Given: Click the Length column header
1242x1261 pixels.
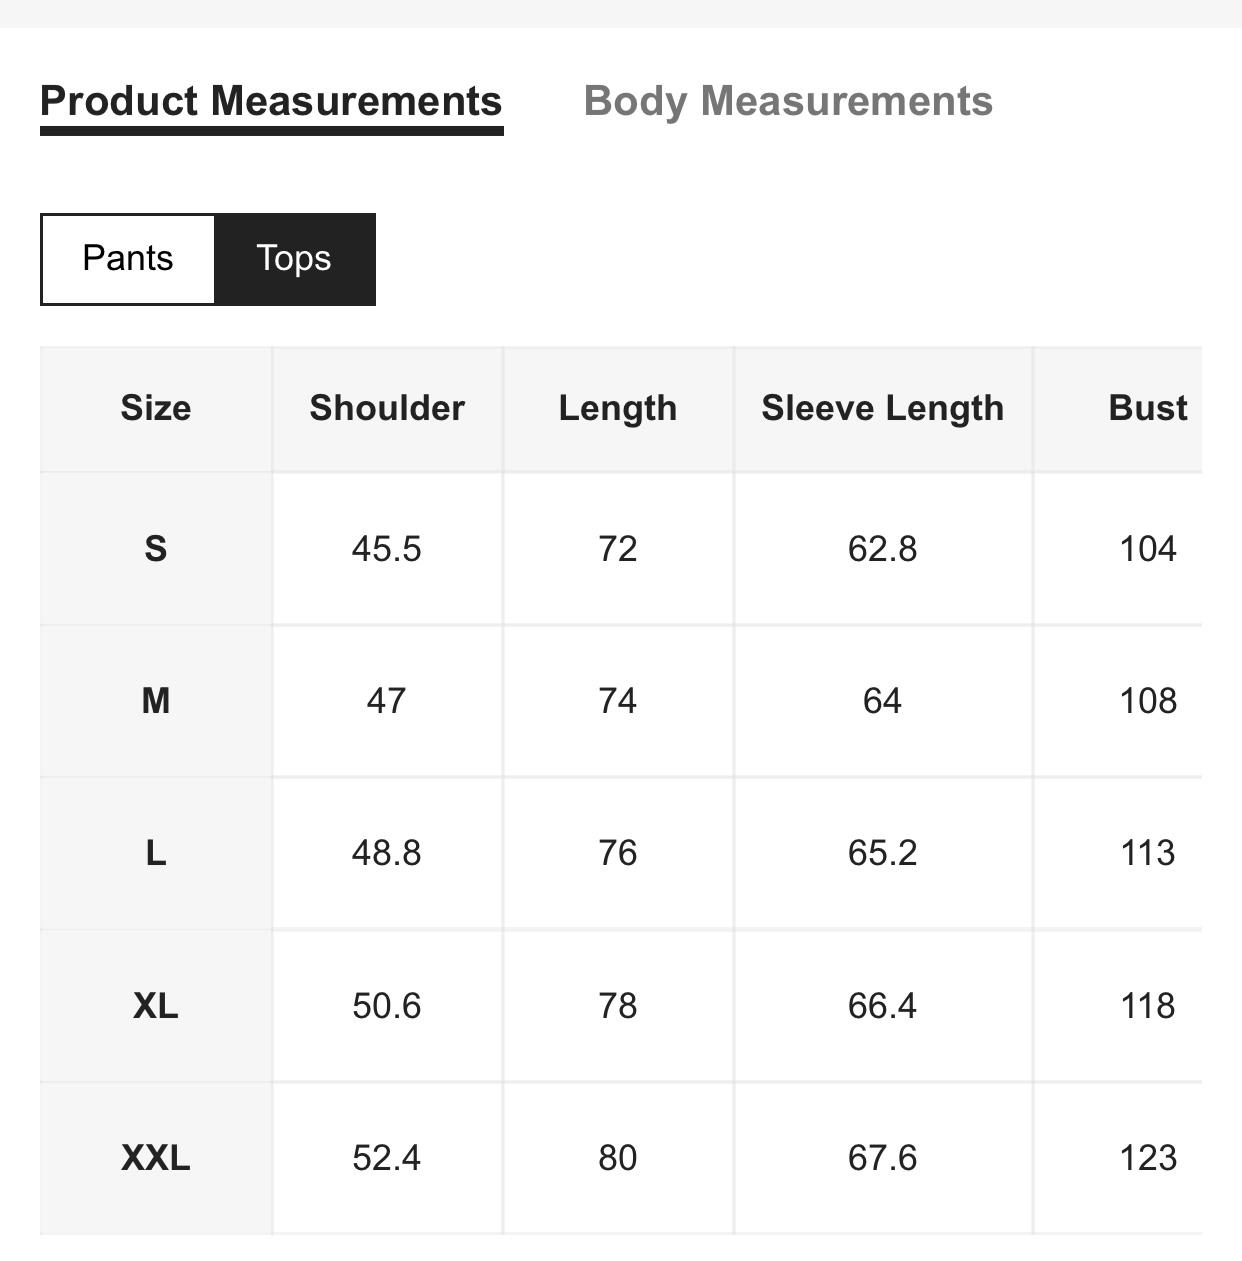Looking at the screenshot, I should tap(618, 409).
